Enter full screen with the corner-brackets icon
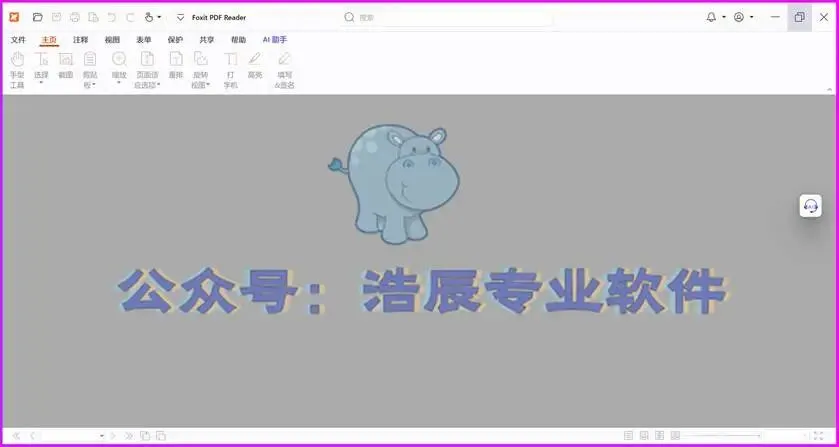This screenshot has height=447, width=839. click(819, 436)
